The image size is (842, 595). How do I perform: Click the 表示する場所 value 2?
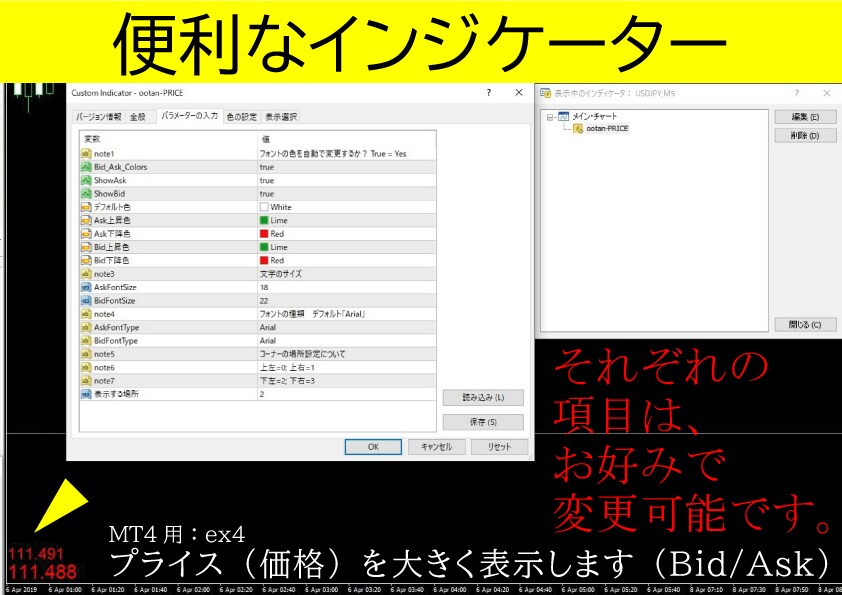[262, 394]
